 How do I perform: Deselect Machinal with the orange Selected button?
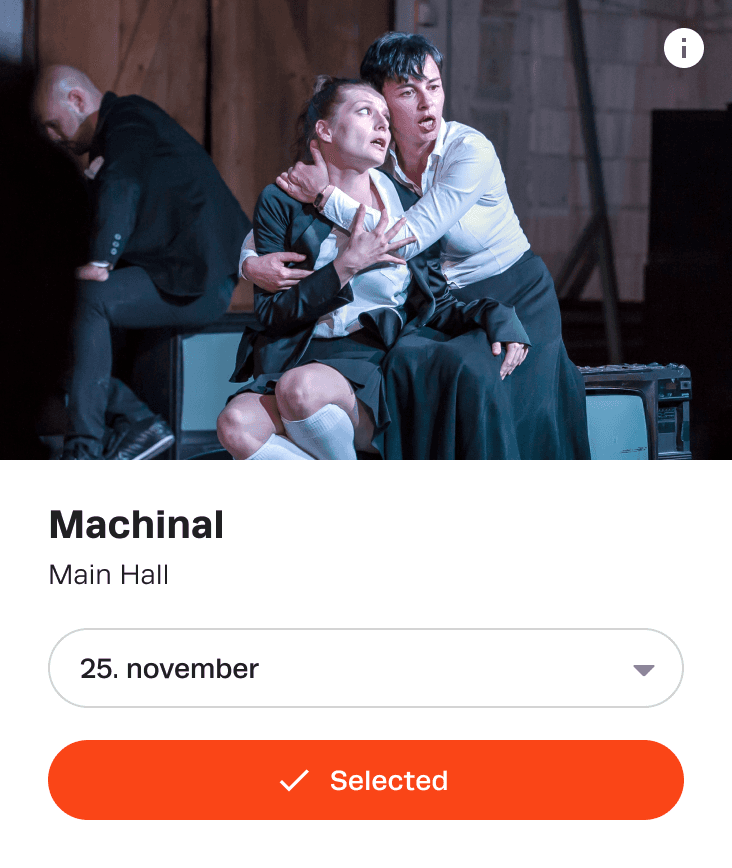click(x=366, y=780)
